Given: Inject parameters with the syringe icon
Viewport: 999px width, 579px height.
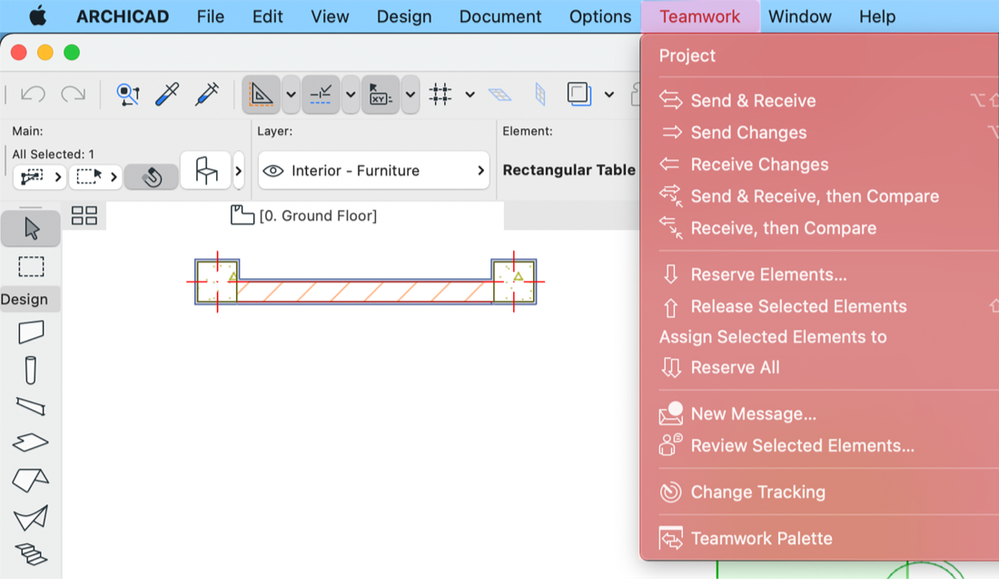Looking at the screenshot, I should coord(208,94).
